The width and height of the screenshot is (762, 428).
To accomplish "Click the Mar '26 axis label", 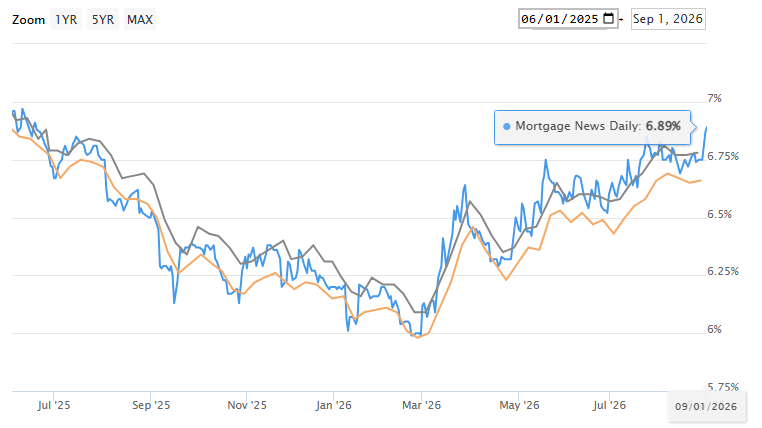I will [x=421, y=405].
